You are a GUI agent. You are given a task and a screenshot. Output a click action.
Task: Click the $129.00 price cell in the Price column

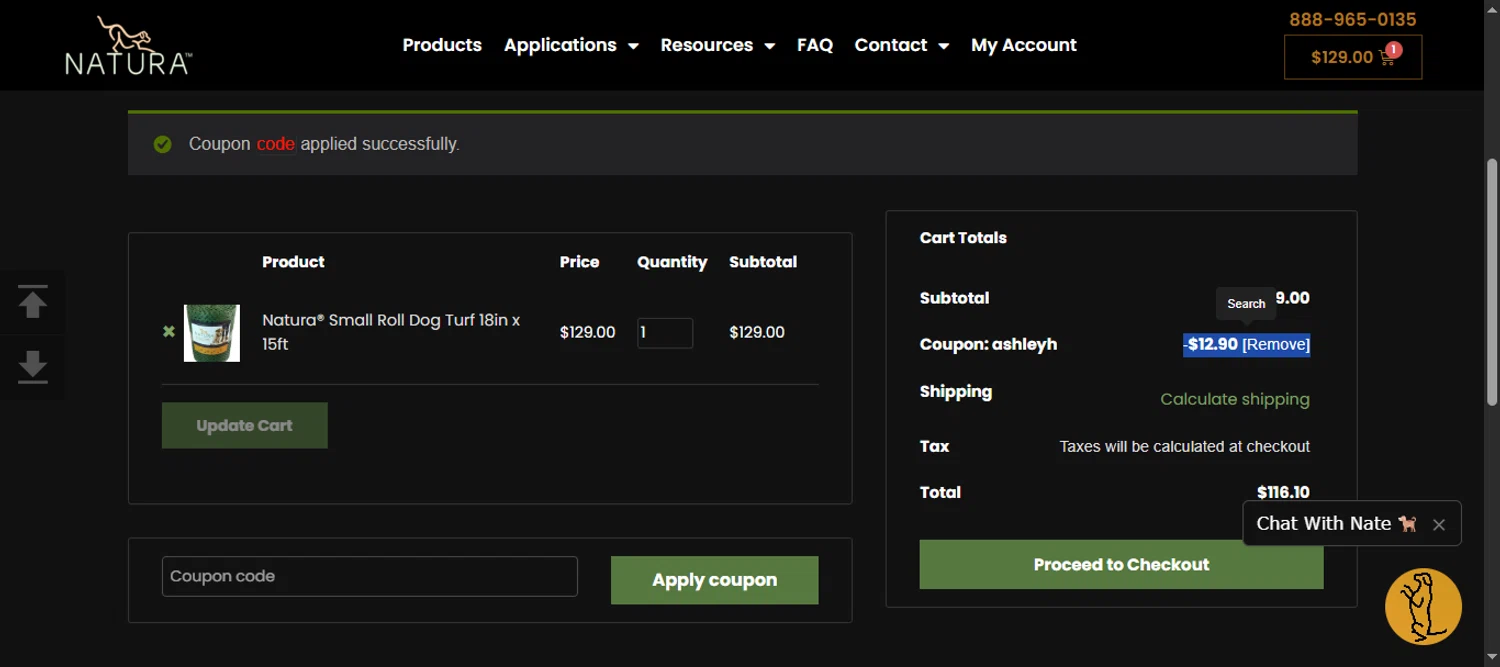click(x=587, y=332)
